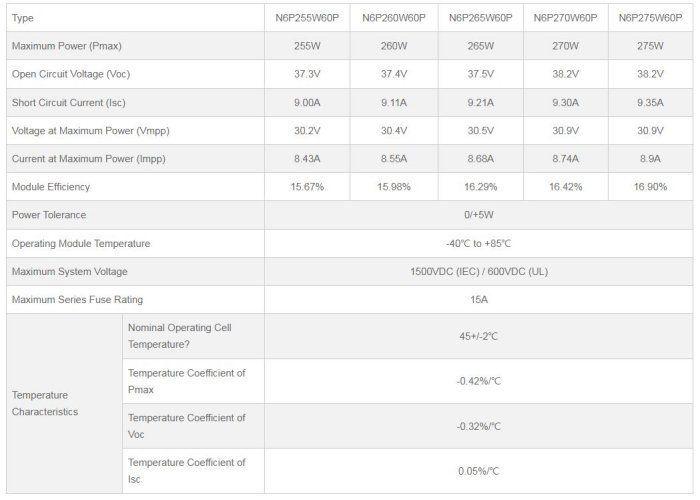The height and width of the screenshot is (500, 700).
Task: Click the N6P255W60P column header
Action: (x=306, y=18)
